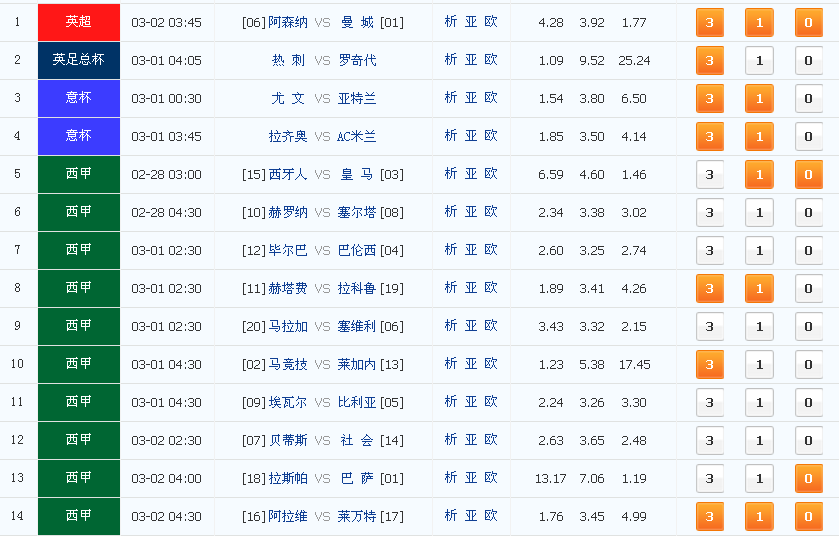Open 析 analysis for 尤文 vs 亚特兰大
Viewport: 839px width, 538px height.
(x=451, y=98)
